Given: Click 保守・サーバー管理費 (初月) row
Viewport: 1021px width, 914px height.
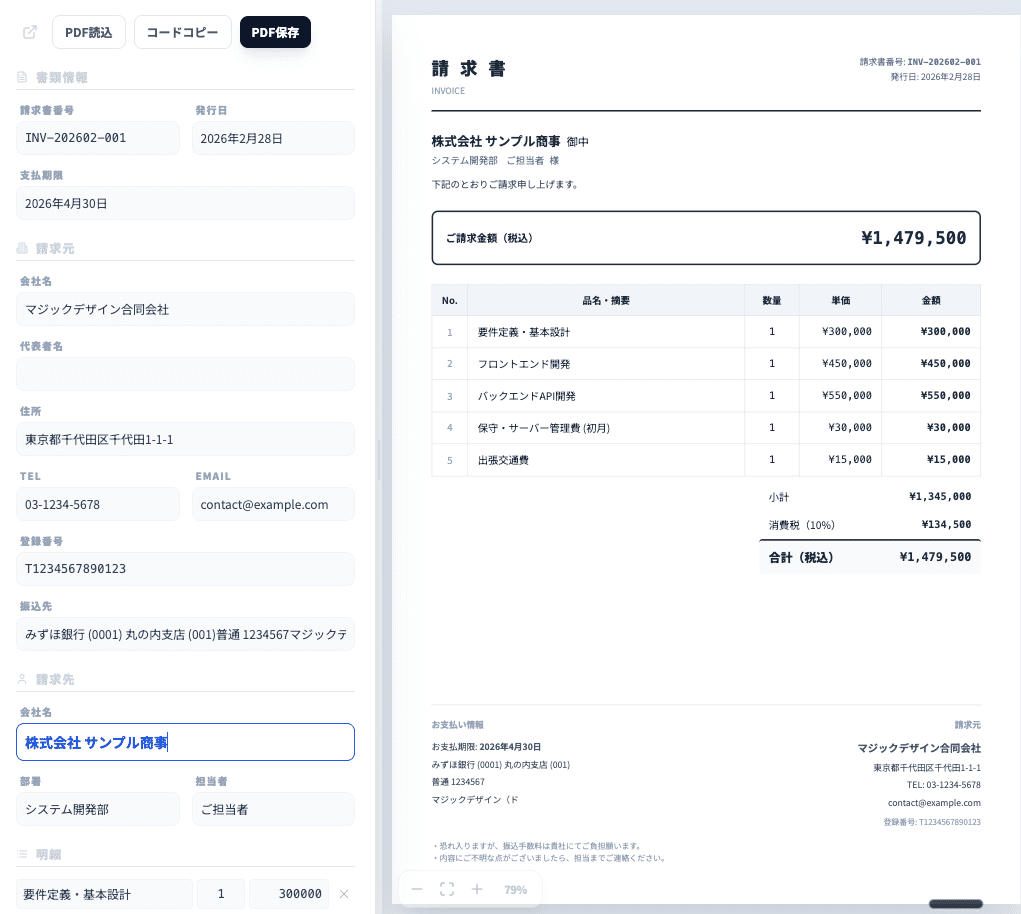Looking at the screenshot, I should click(x=706, y=428).
